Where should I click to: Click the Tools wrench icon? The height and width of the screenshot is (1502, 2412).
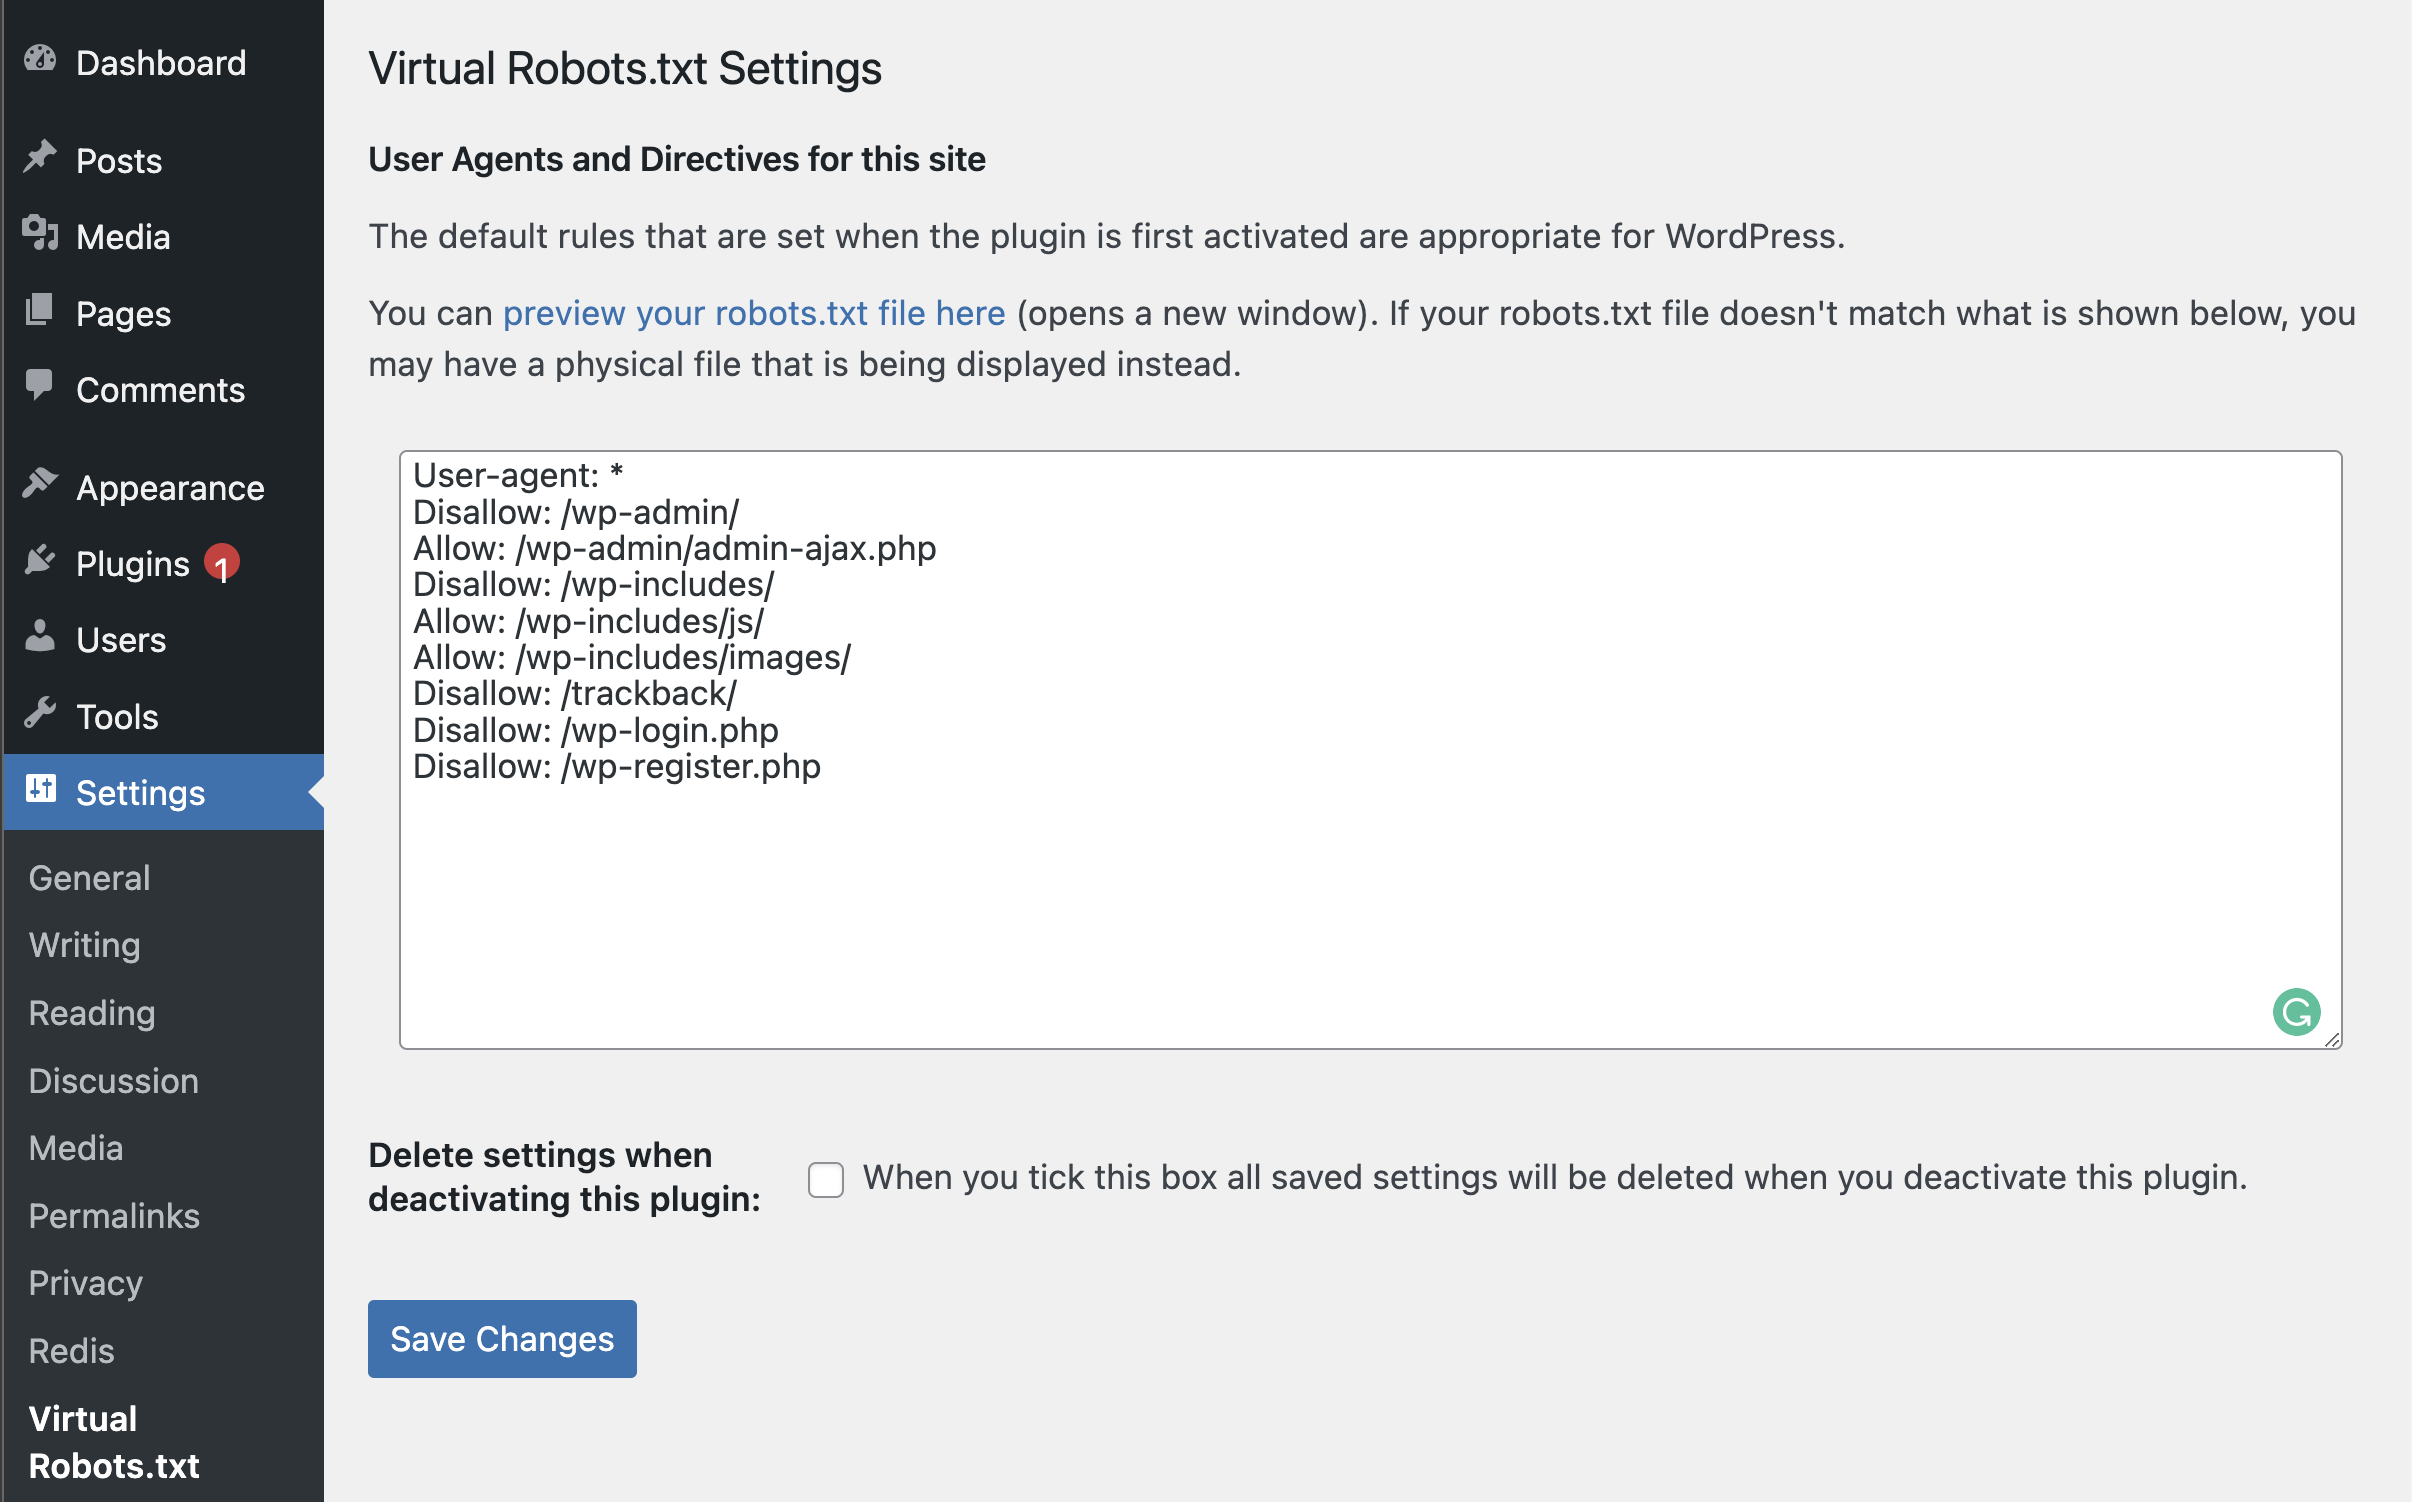(x=40, y=714)
